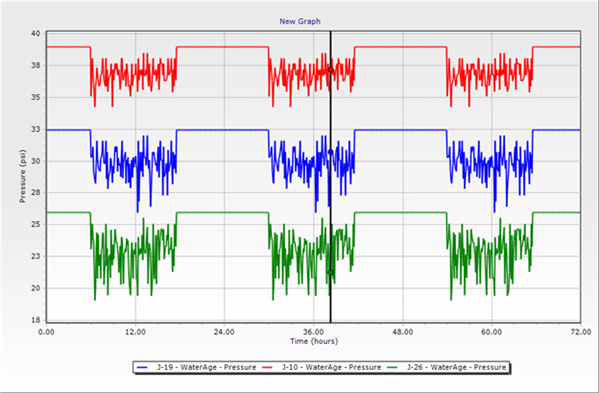The width and height of the screenshot is (599, 393).
Task: Click J-26 - WaterAge - Pressure legend label
Action: pos(457,367)
